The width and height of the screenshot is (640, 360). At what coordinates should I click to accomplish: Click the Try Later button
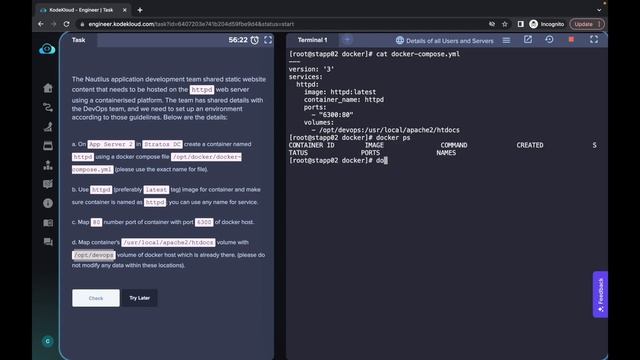(x=140, y=298)
